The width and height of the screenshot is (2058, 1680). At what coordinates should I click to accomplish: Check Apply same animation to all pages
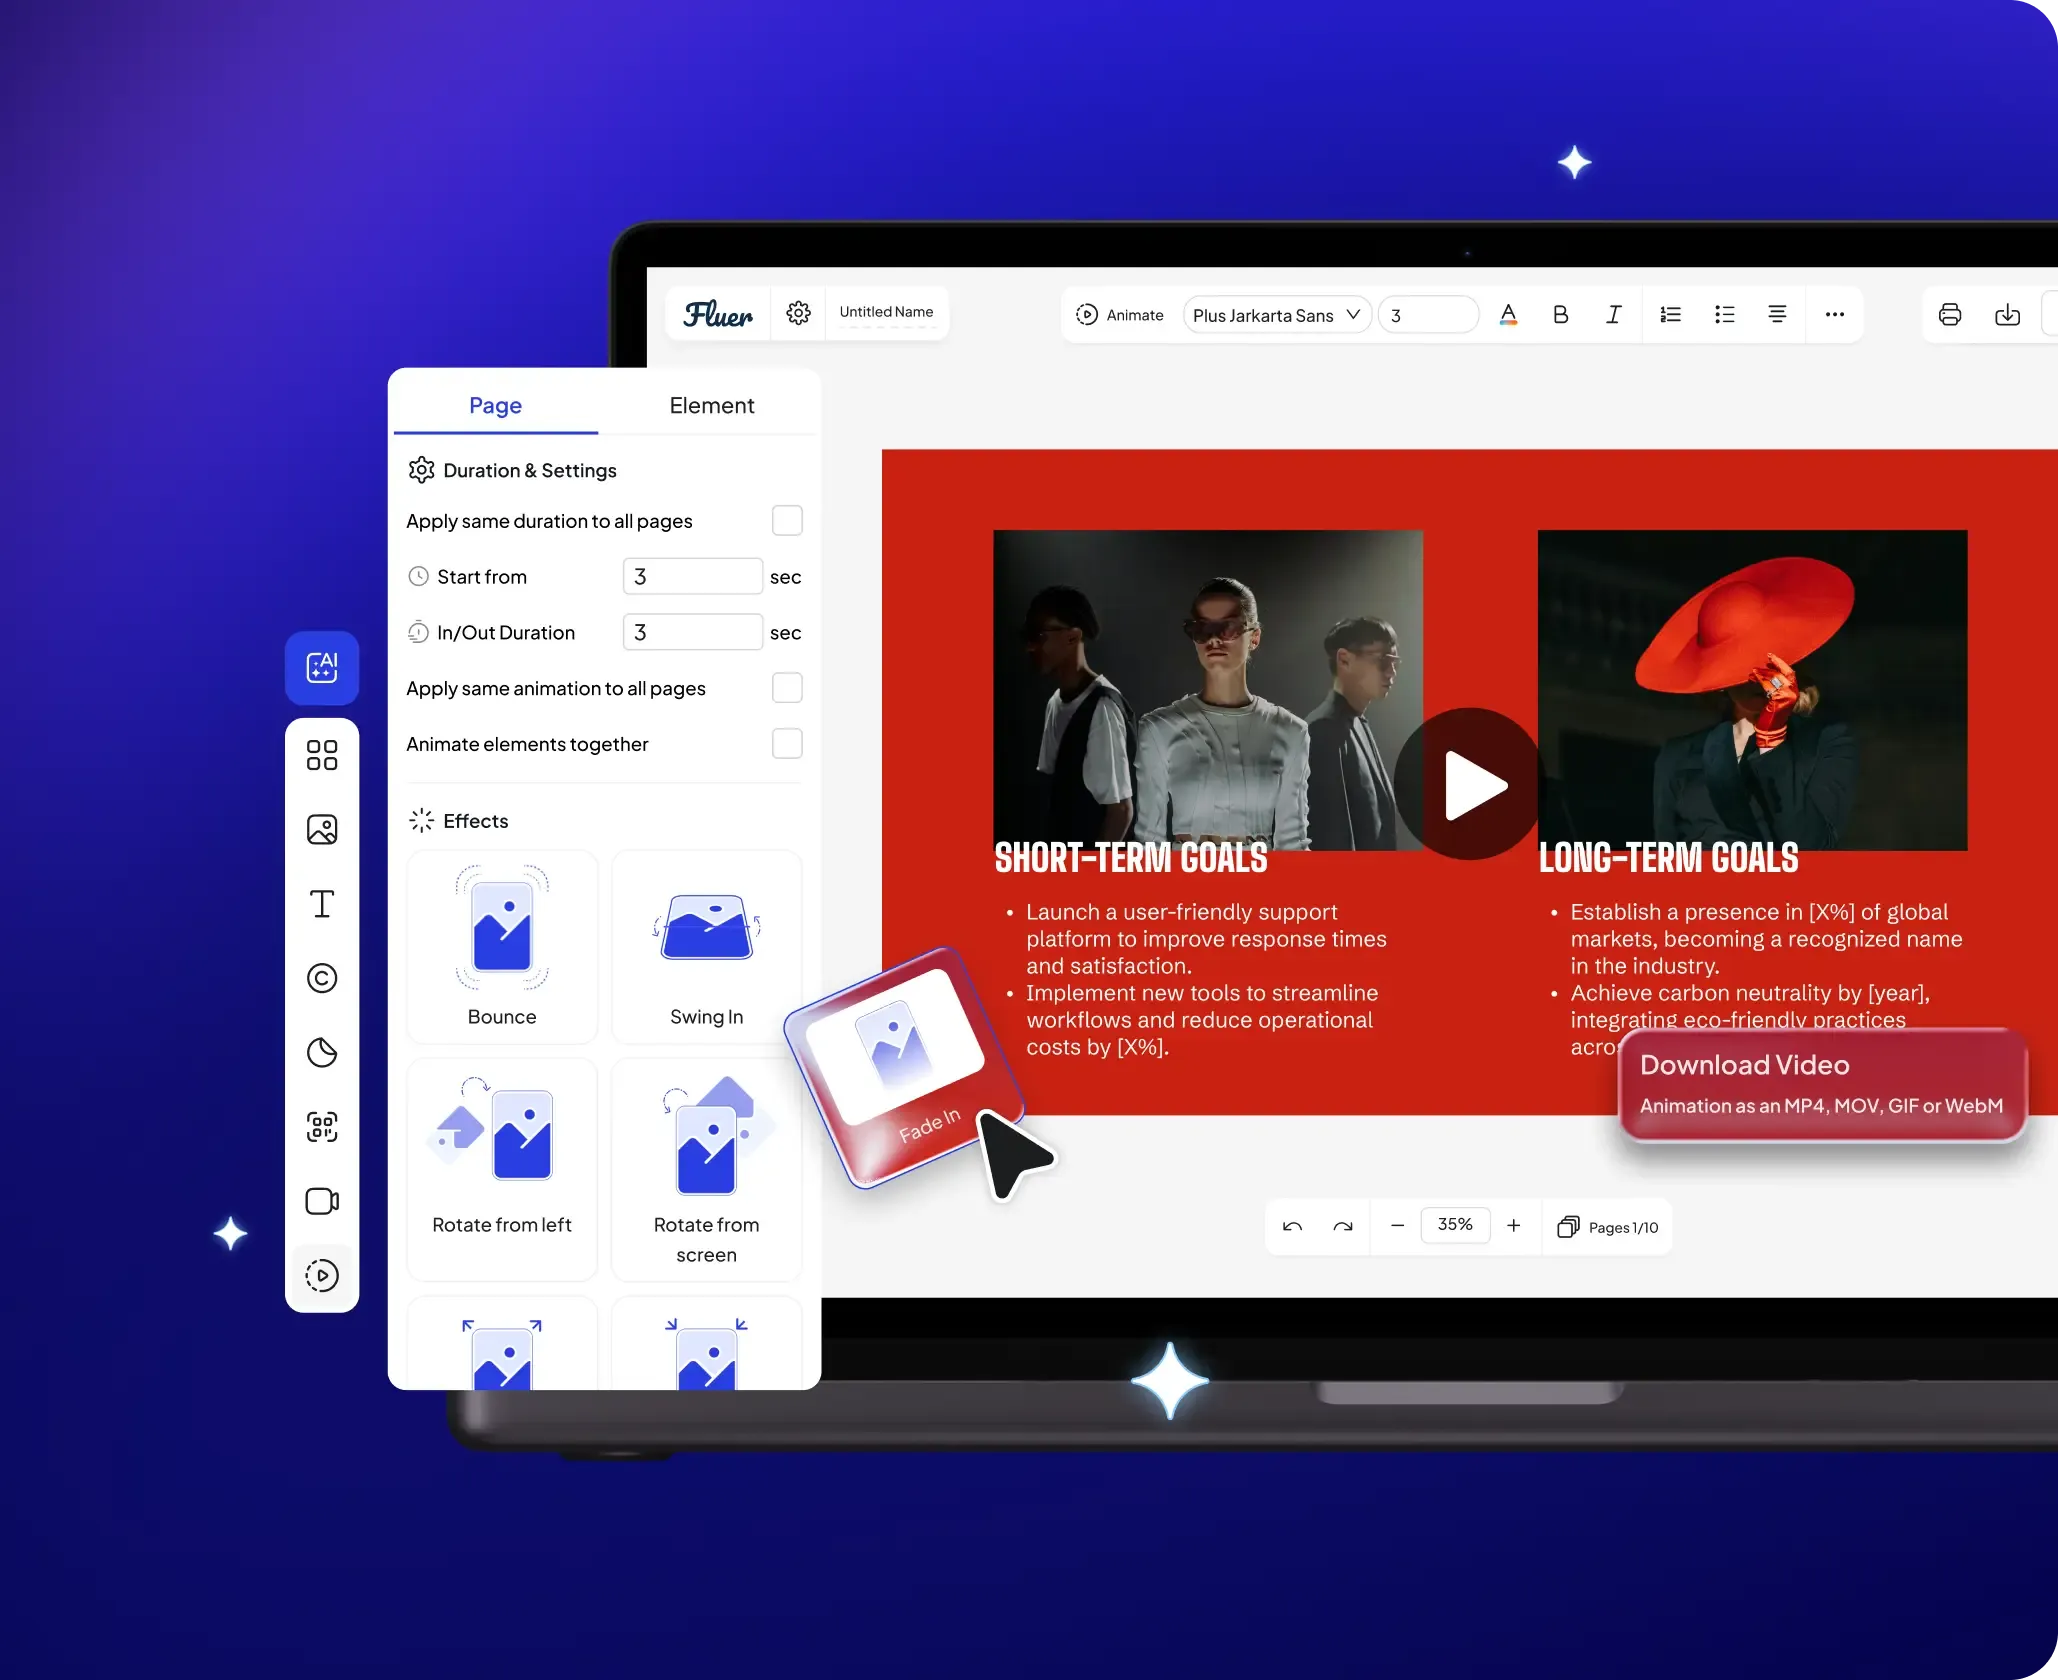point(786,687)
